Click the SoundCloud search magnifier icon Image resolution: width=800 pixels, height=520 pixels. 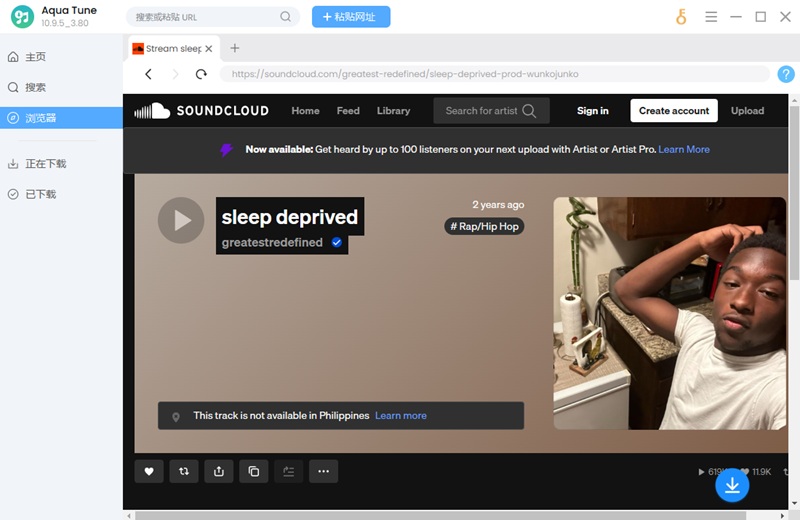[x=530, y=111]
